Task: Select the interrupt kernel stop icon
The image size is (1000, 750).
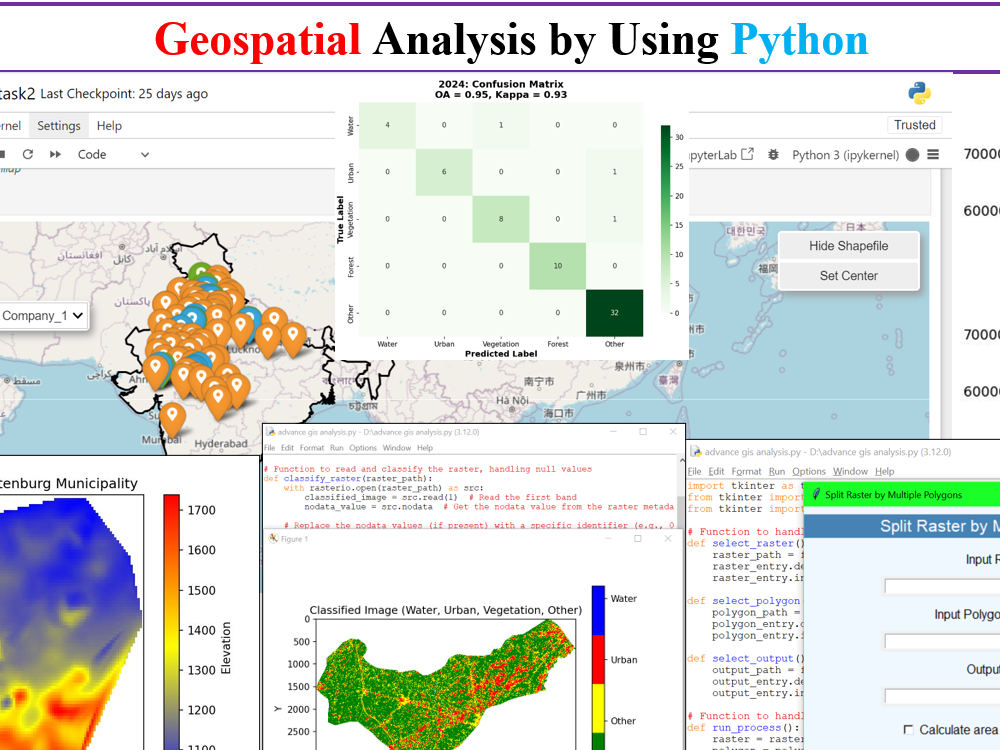Action: tap(6, 154)
